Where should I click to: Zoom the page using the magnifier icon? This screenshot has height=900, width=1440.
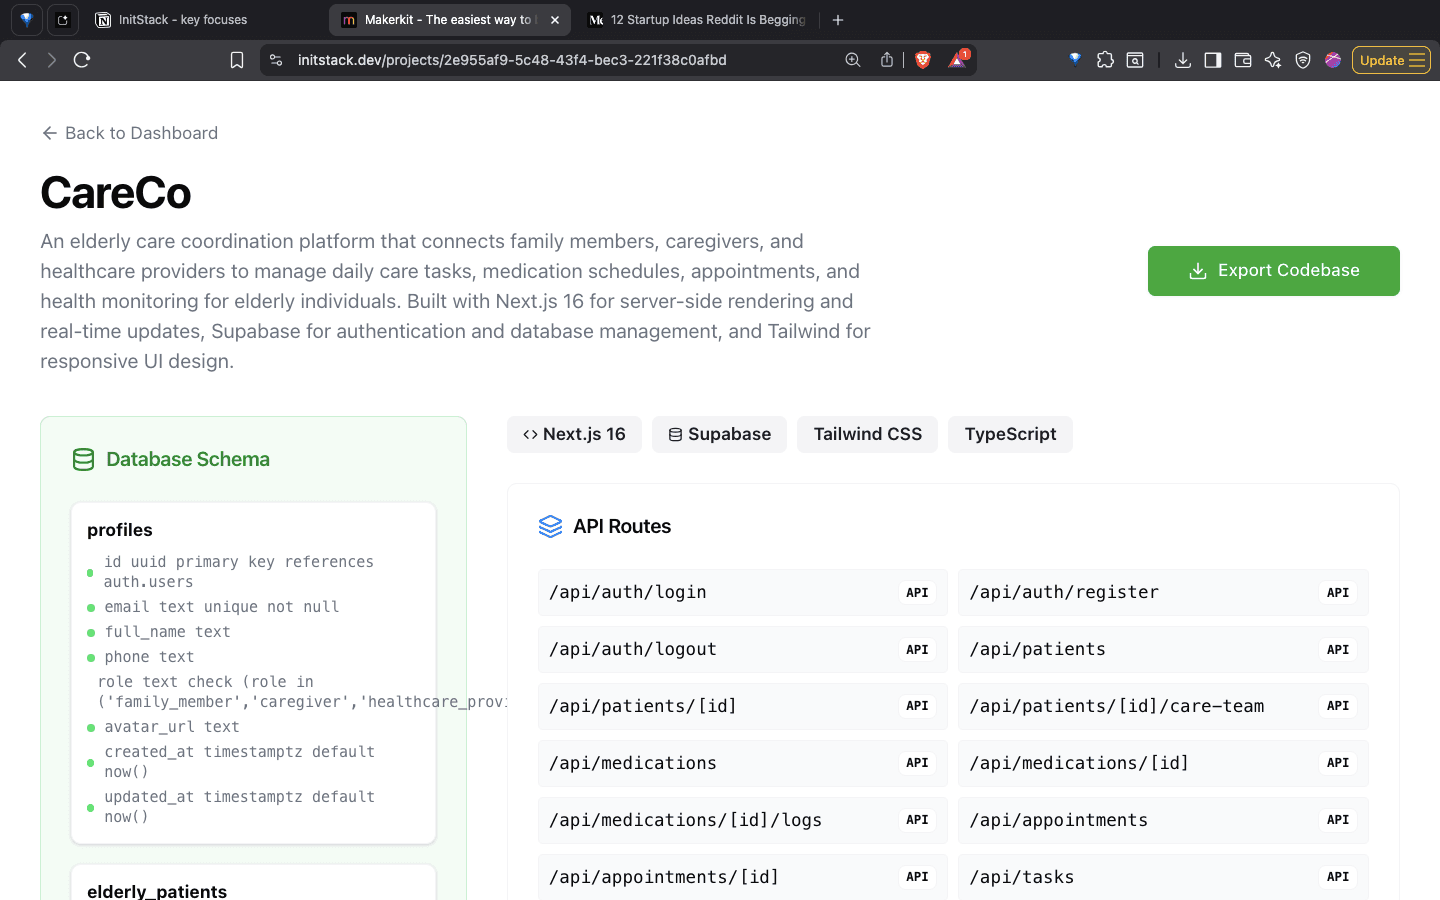(x=852, y=60)
